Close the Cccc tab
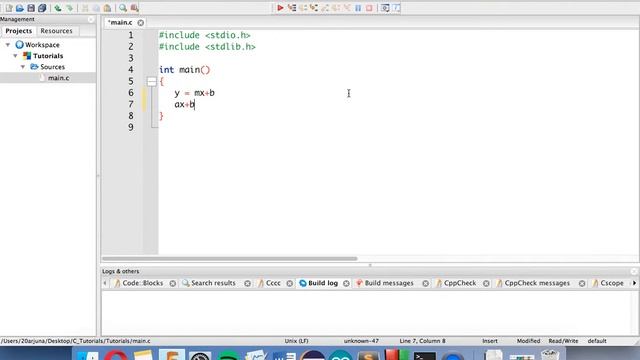This screenshot has height=360, width=640. pyautogui.click(x=289, y=283)
